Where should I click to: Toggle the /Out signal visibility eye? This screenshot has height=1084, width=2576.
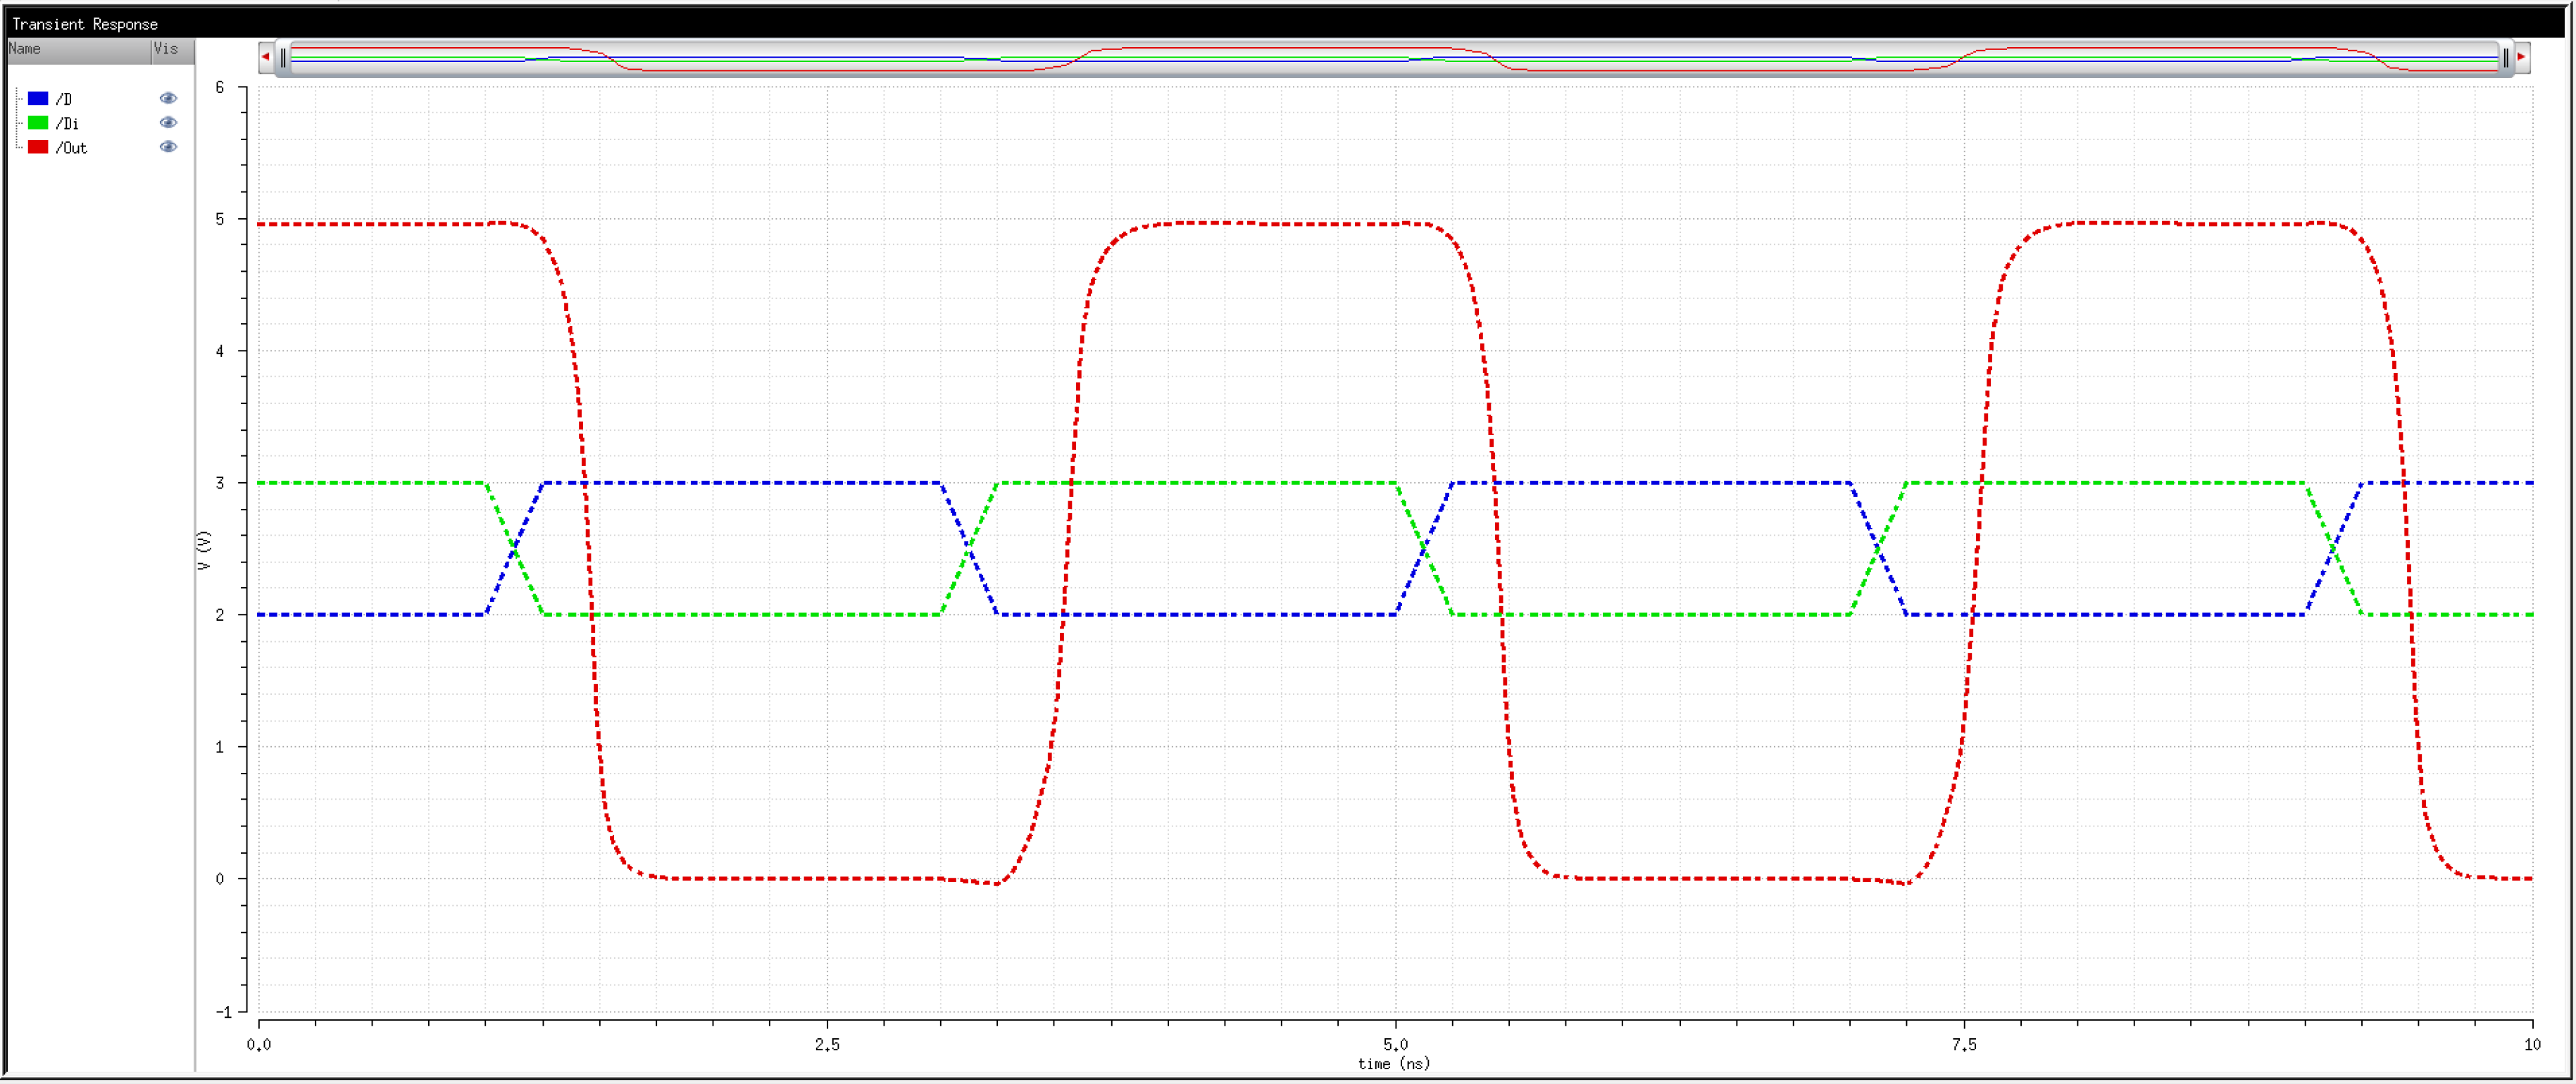[x=168, y=147]
